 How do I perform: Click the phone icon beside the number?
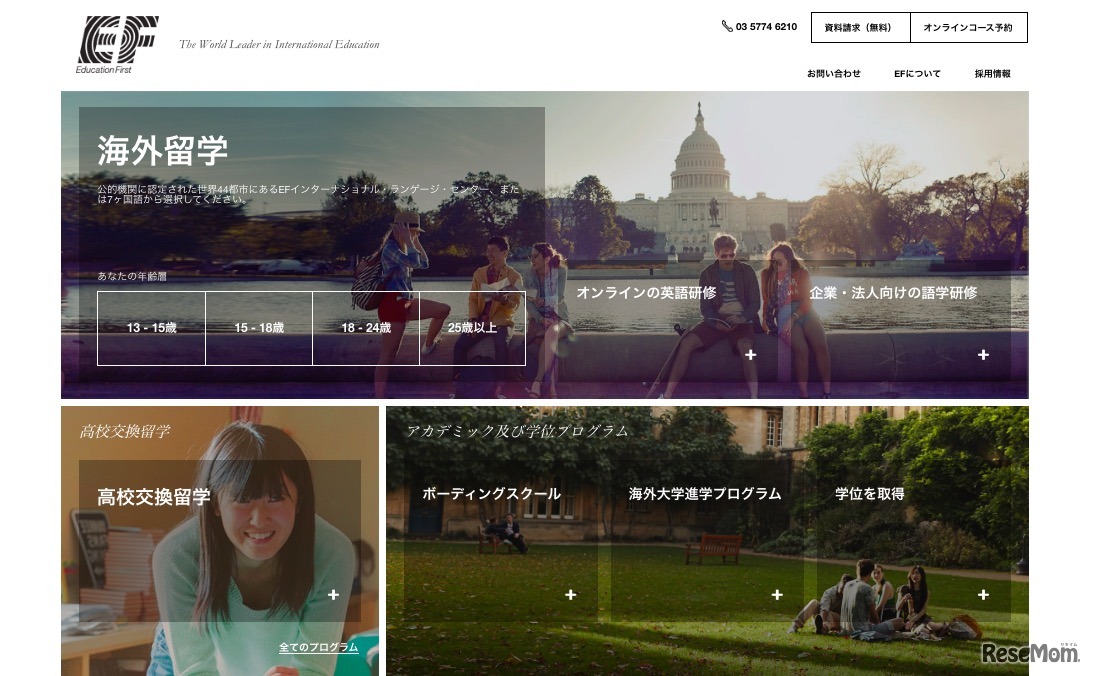click(x=727, y=26)
